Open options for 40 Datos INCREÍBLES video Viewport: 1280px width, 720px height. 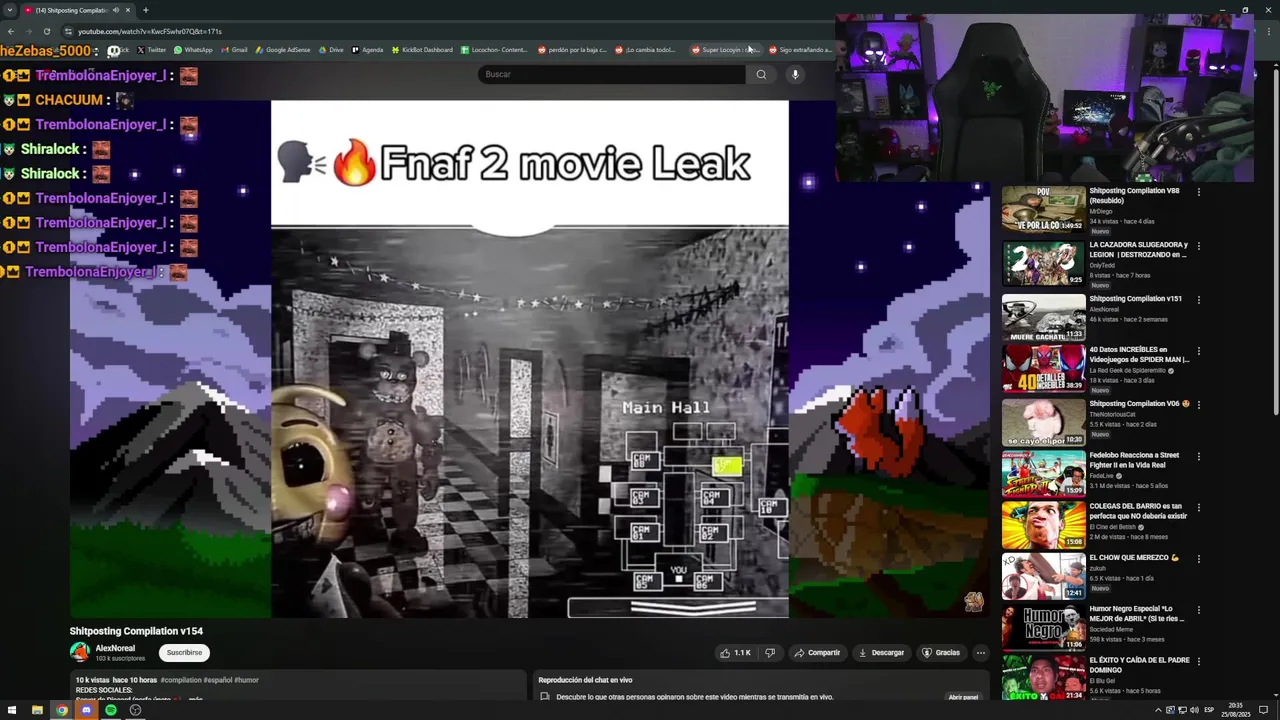pos(1199,351)
